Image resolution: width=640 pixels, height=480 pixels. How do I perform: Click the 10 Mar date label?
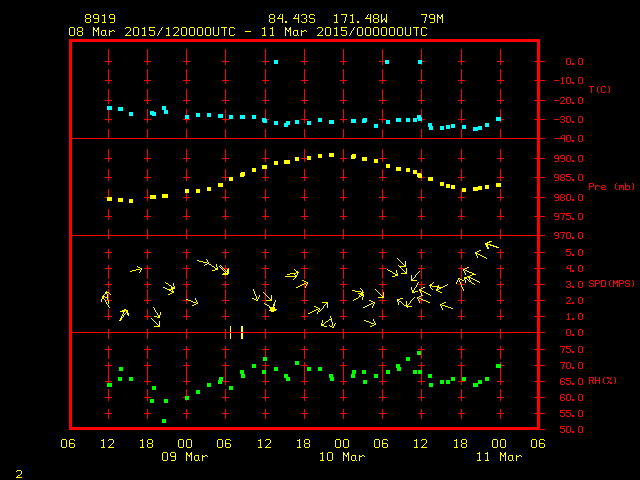point(341,457)
